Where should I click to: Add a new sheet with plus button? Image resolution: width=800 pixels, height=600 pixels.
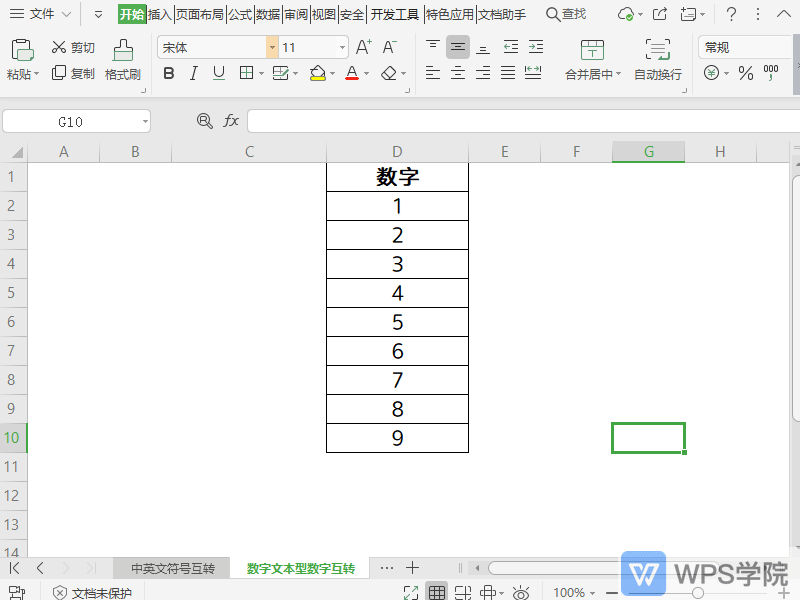412,567
